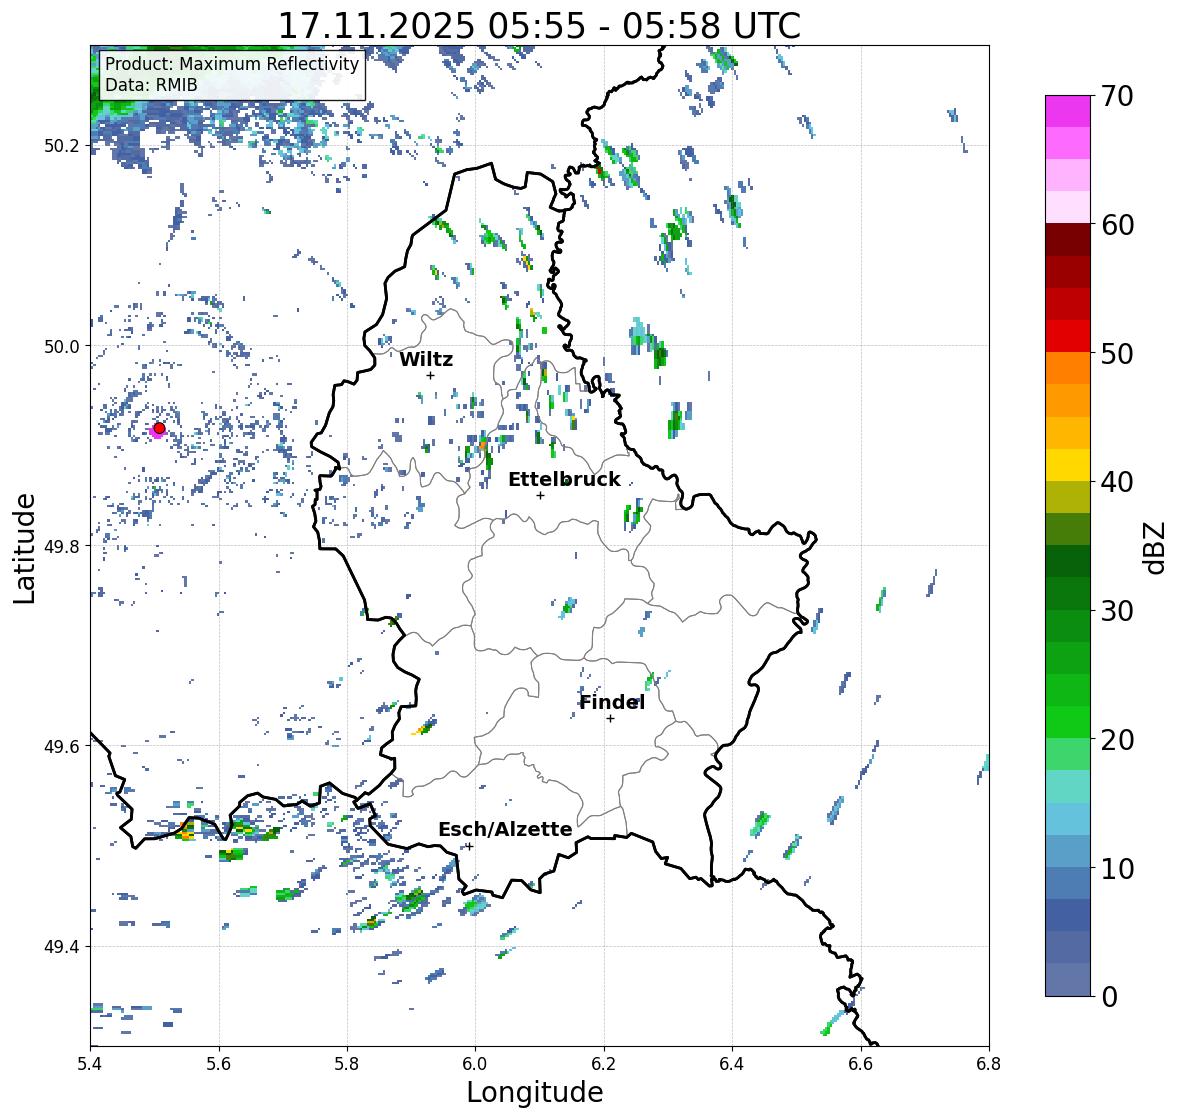Click the 30 tick on the colorbar
This screenshot has height=1117, width=1179.
tap(1117, 611)
